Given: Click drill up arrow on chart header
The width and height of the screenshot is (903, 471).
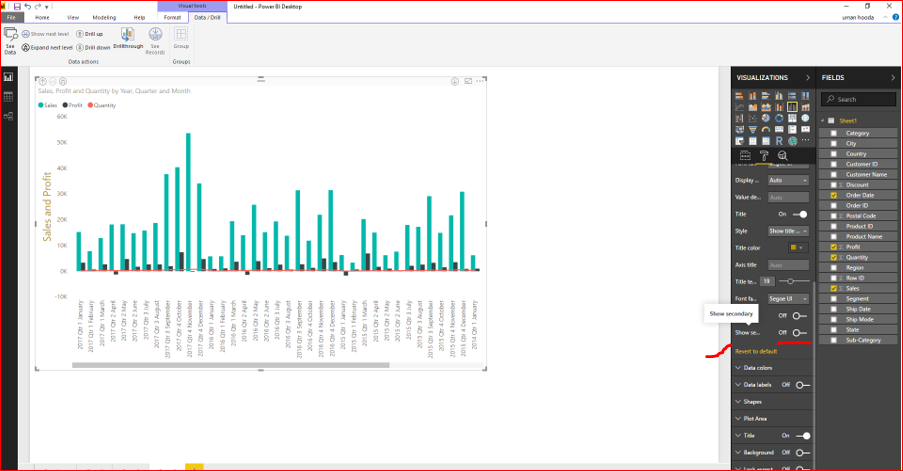Looking at the screenshot, I should (43, 82).
